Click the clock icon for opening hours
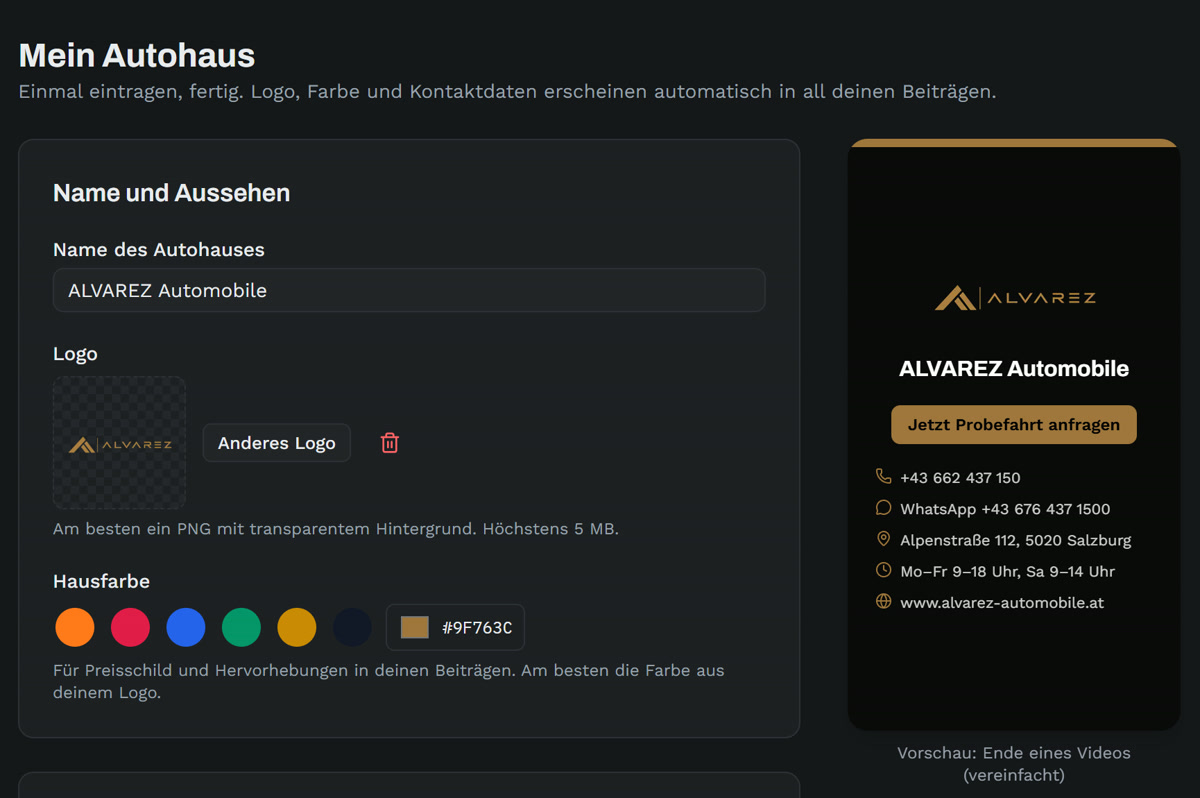The width and height of the screenshot is (1200, 798). [883, 570]
